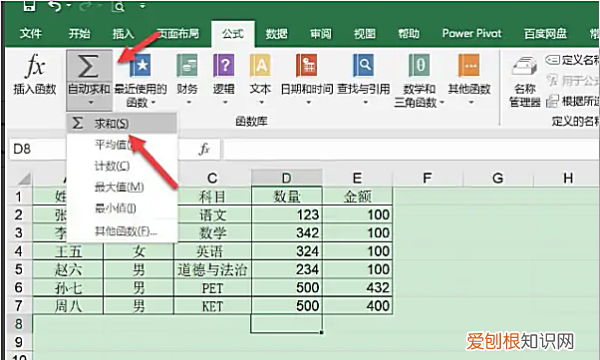Screen dimensions: 600x360
Task: Open the File (文件) tab
Action: 31,34
